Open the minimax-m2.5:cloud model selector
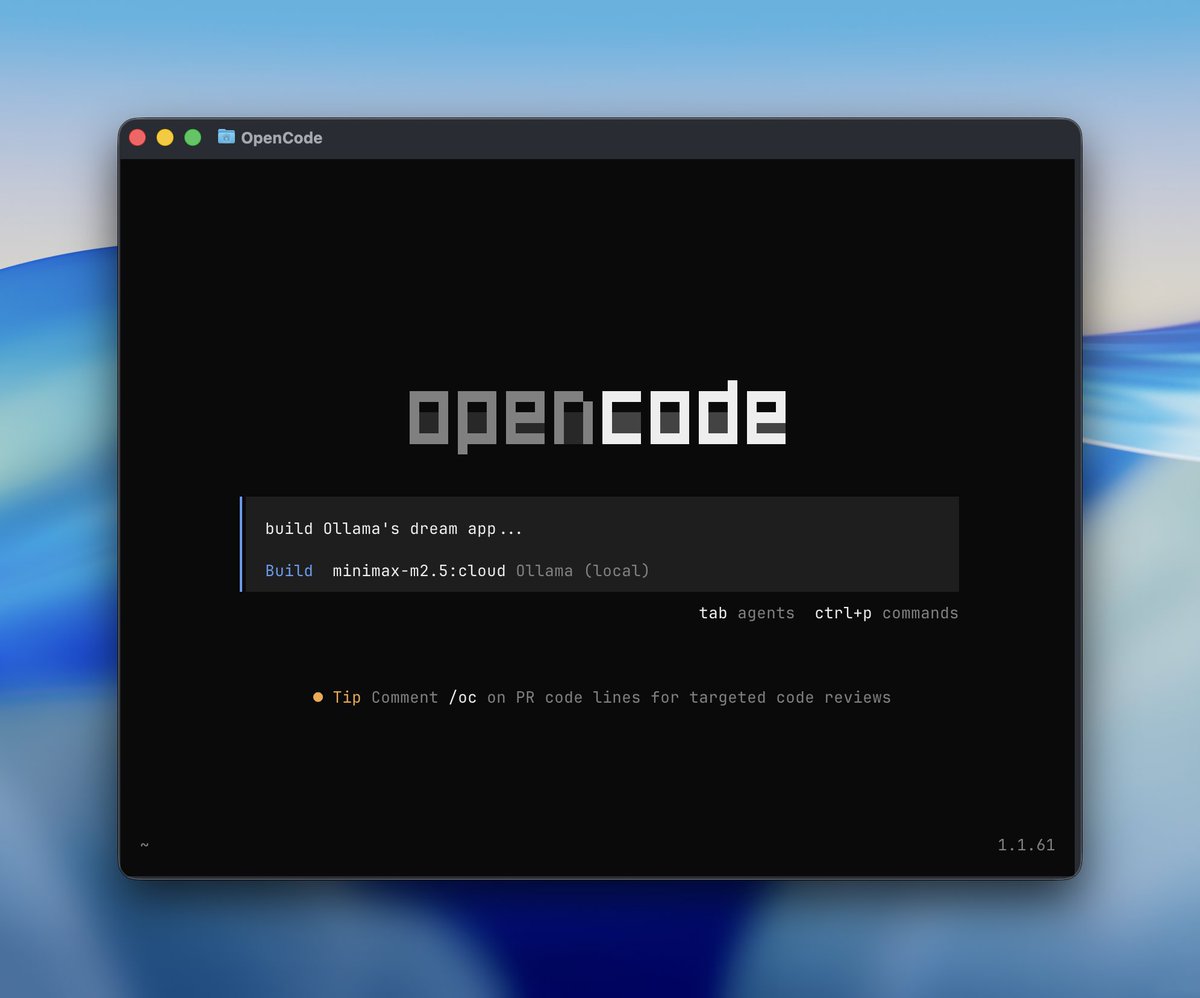The height and width of the screenshot is (998, 1200). pyautogui.click(x=417, y=570)
